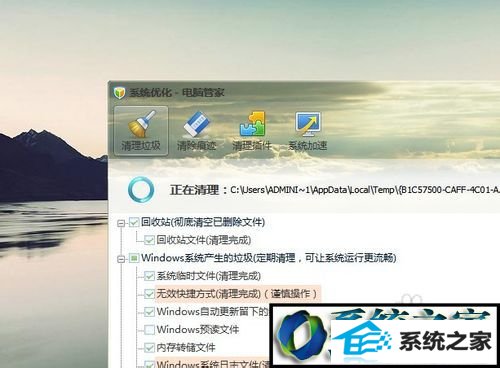Click the Temp file path being cleaned

click(365, 190)
